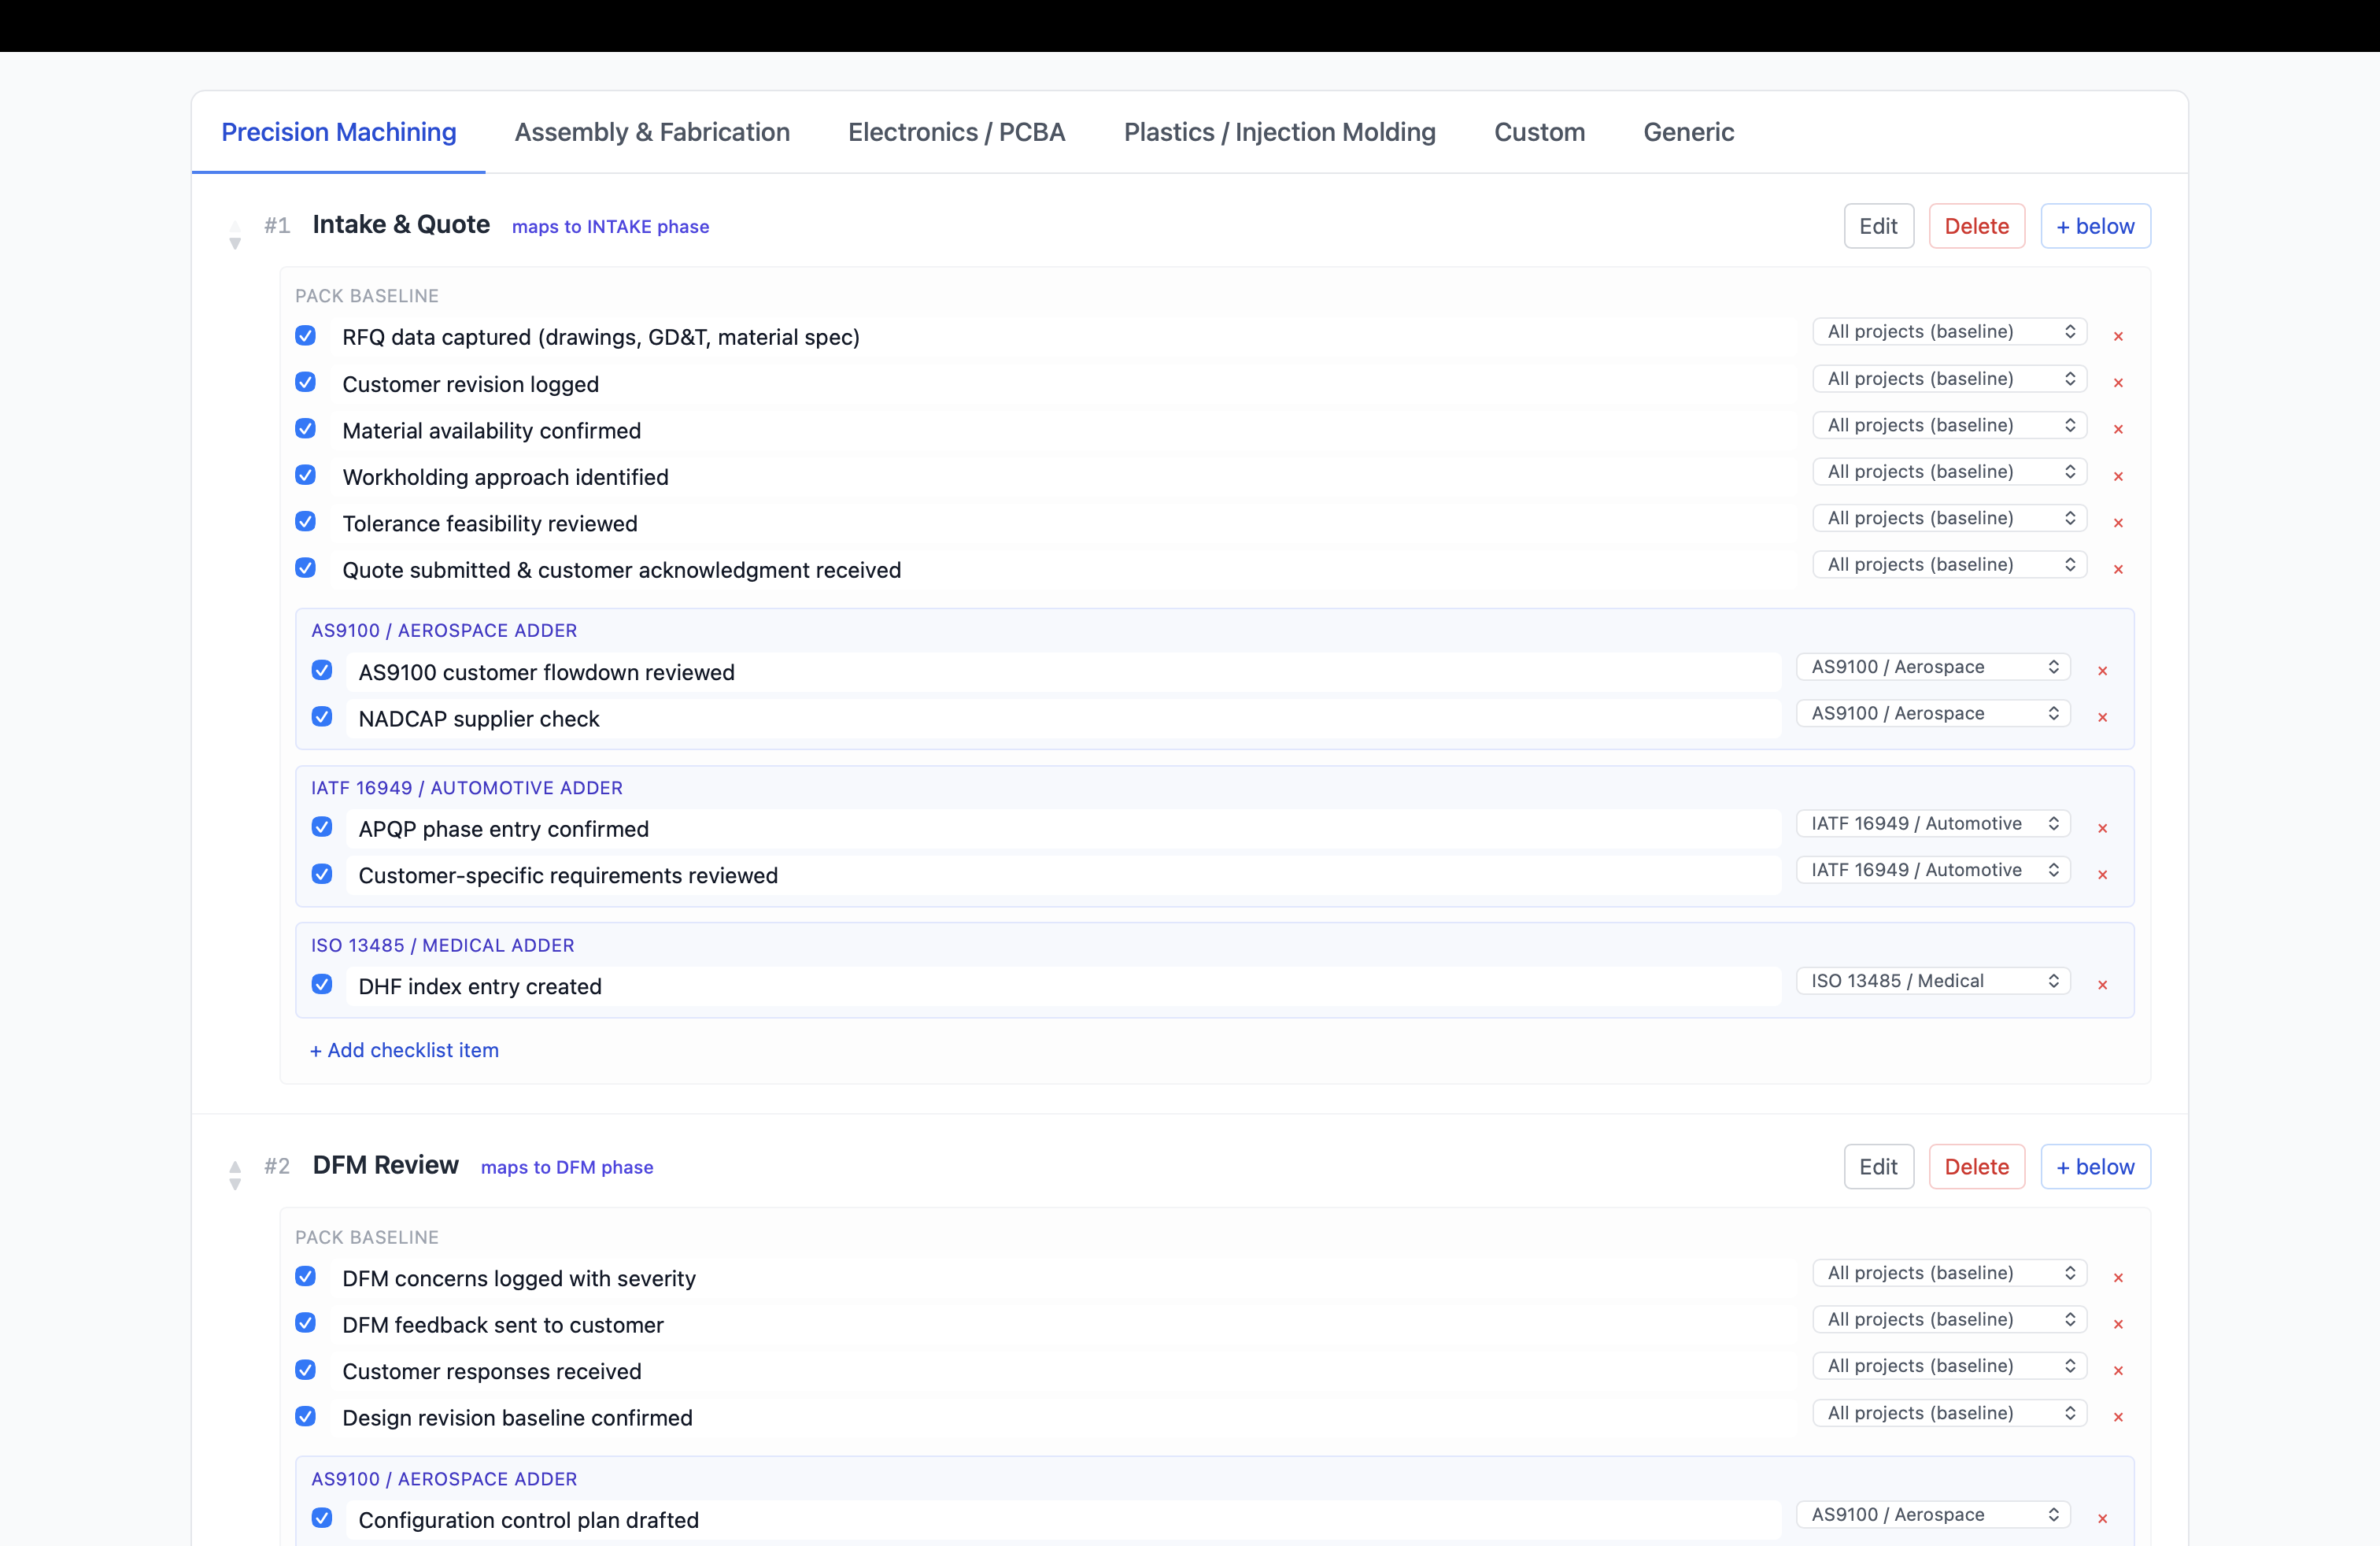Viewport: 2380px width, 1546px height.
Task: Remove 'Customer revision logged' item via x
Action: click(2118, 382)
